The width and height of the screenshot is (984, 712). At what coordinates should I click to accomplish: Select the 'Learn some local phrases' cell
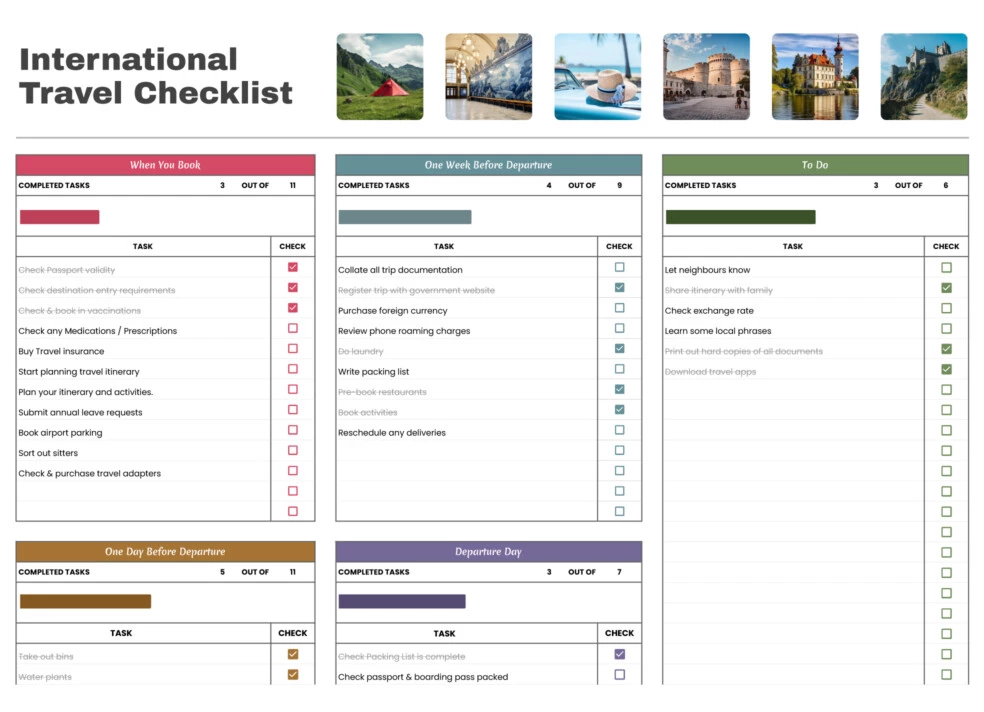pos(793,331)
